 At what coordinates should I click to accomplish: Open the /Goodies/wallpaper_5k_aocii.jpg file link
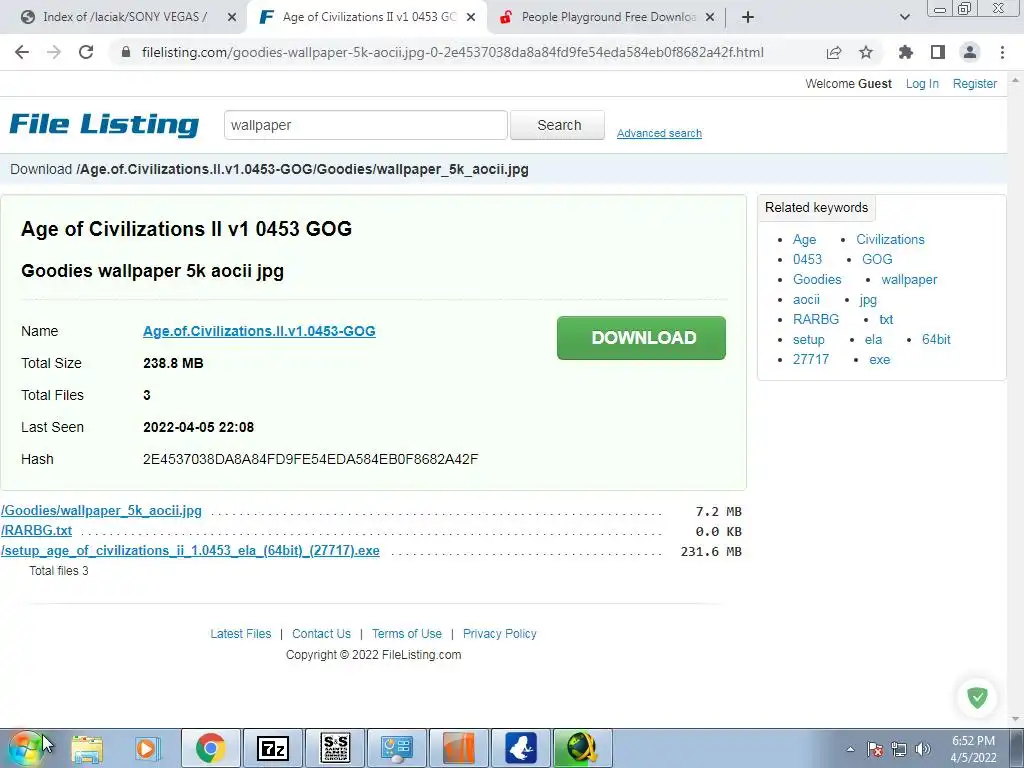pos(101,511)
